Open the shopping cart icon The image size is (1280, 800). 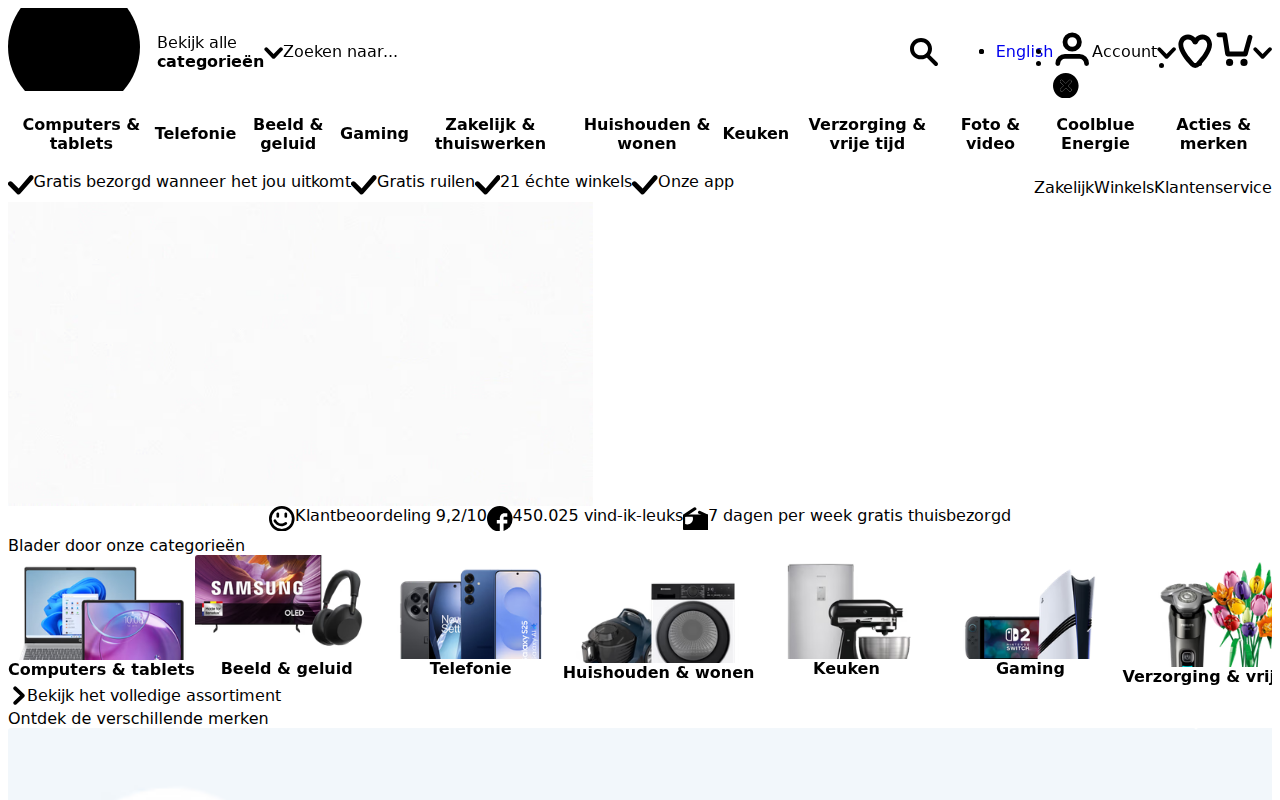tap(1234, 49)
